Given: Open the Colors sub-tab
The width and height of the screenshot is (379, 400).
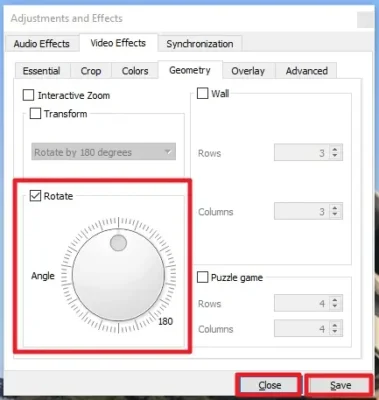Looking at the screenshot, I should [135, 71].
